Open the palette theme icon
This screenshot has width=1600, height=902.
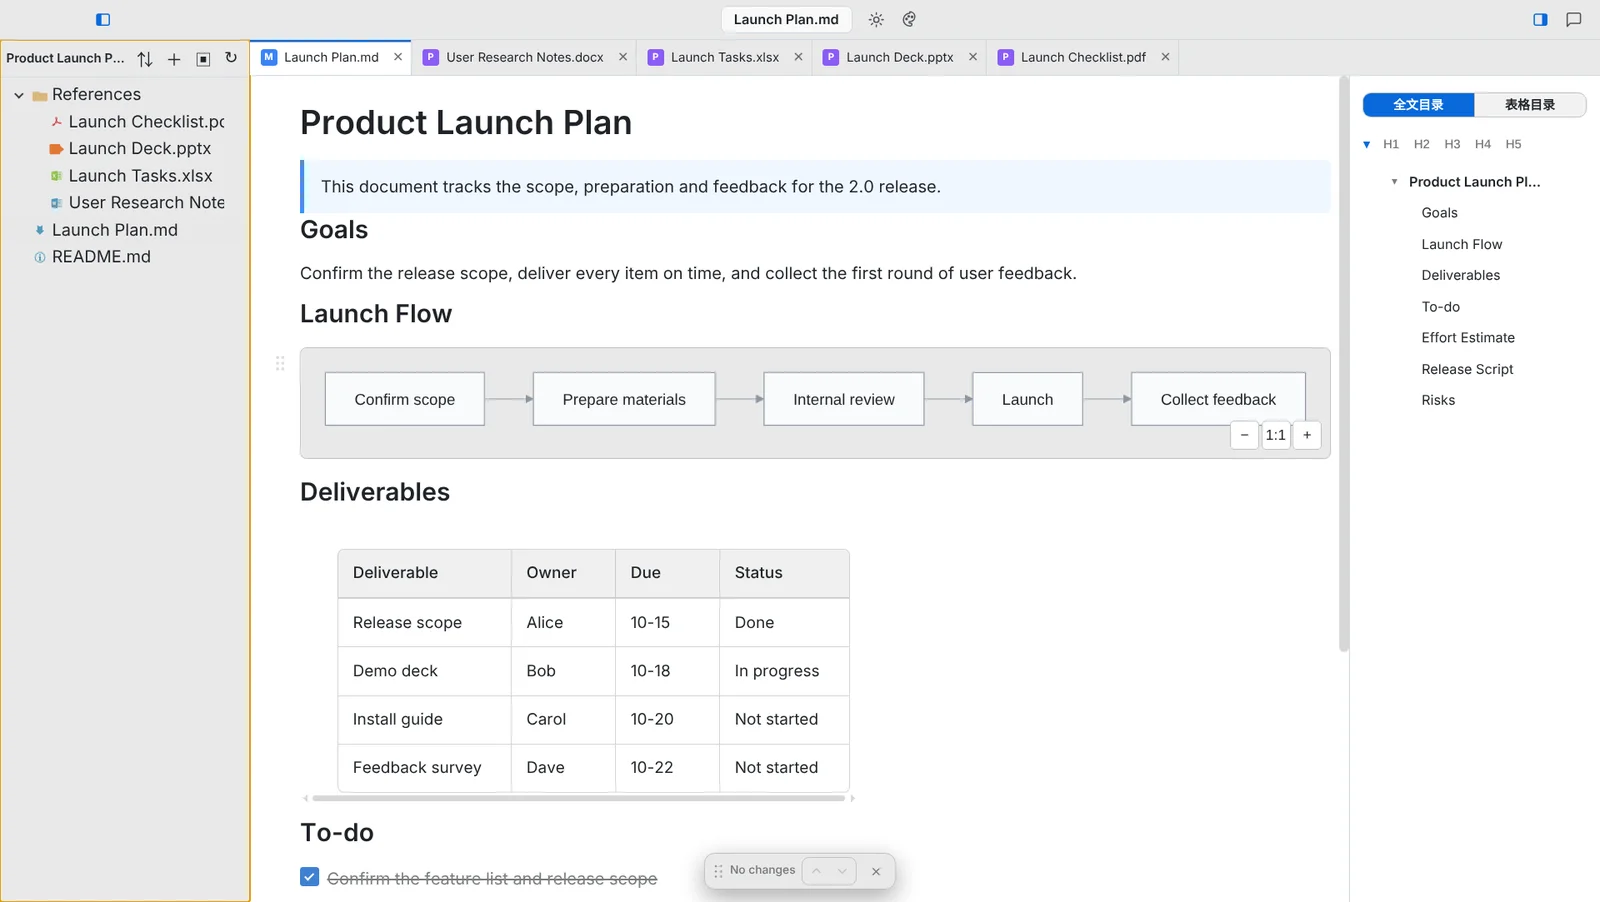click(x=909, y=19)
